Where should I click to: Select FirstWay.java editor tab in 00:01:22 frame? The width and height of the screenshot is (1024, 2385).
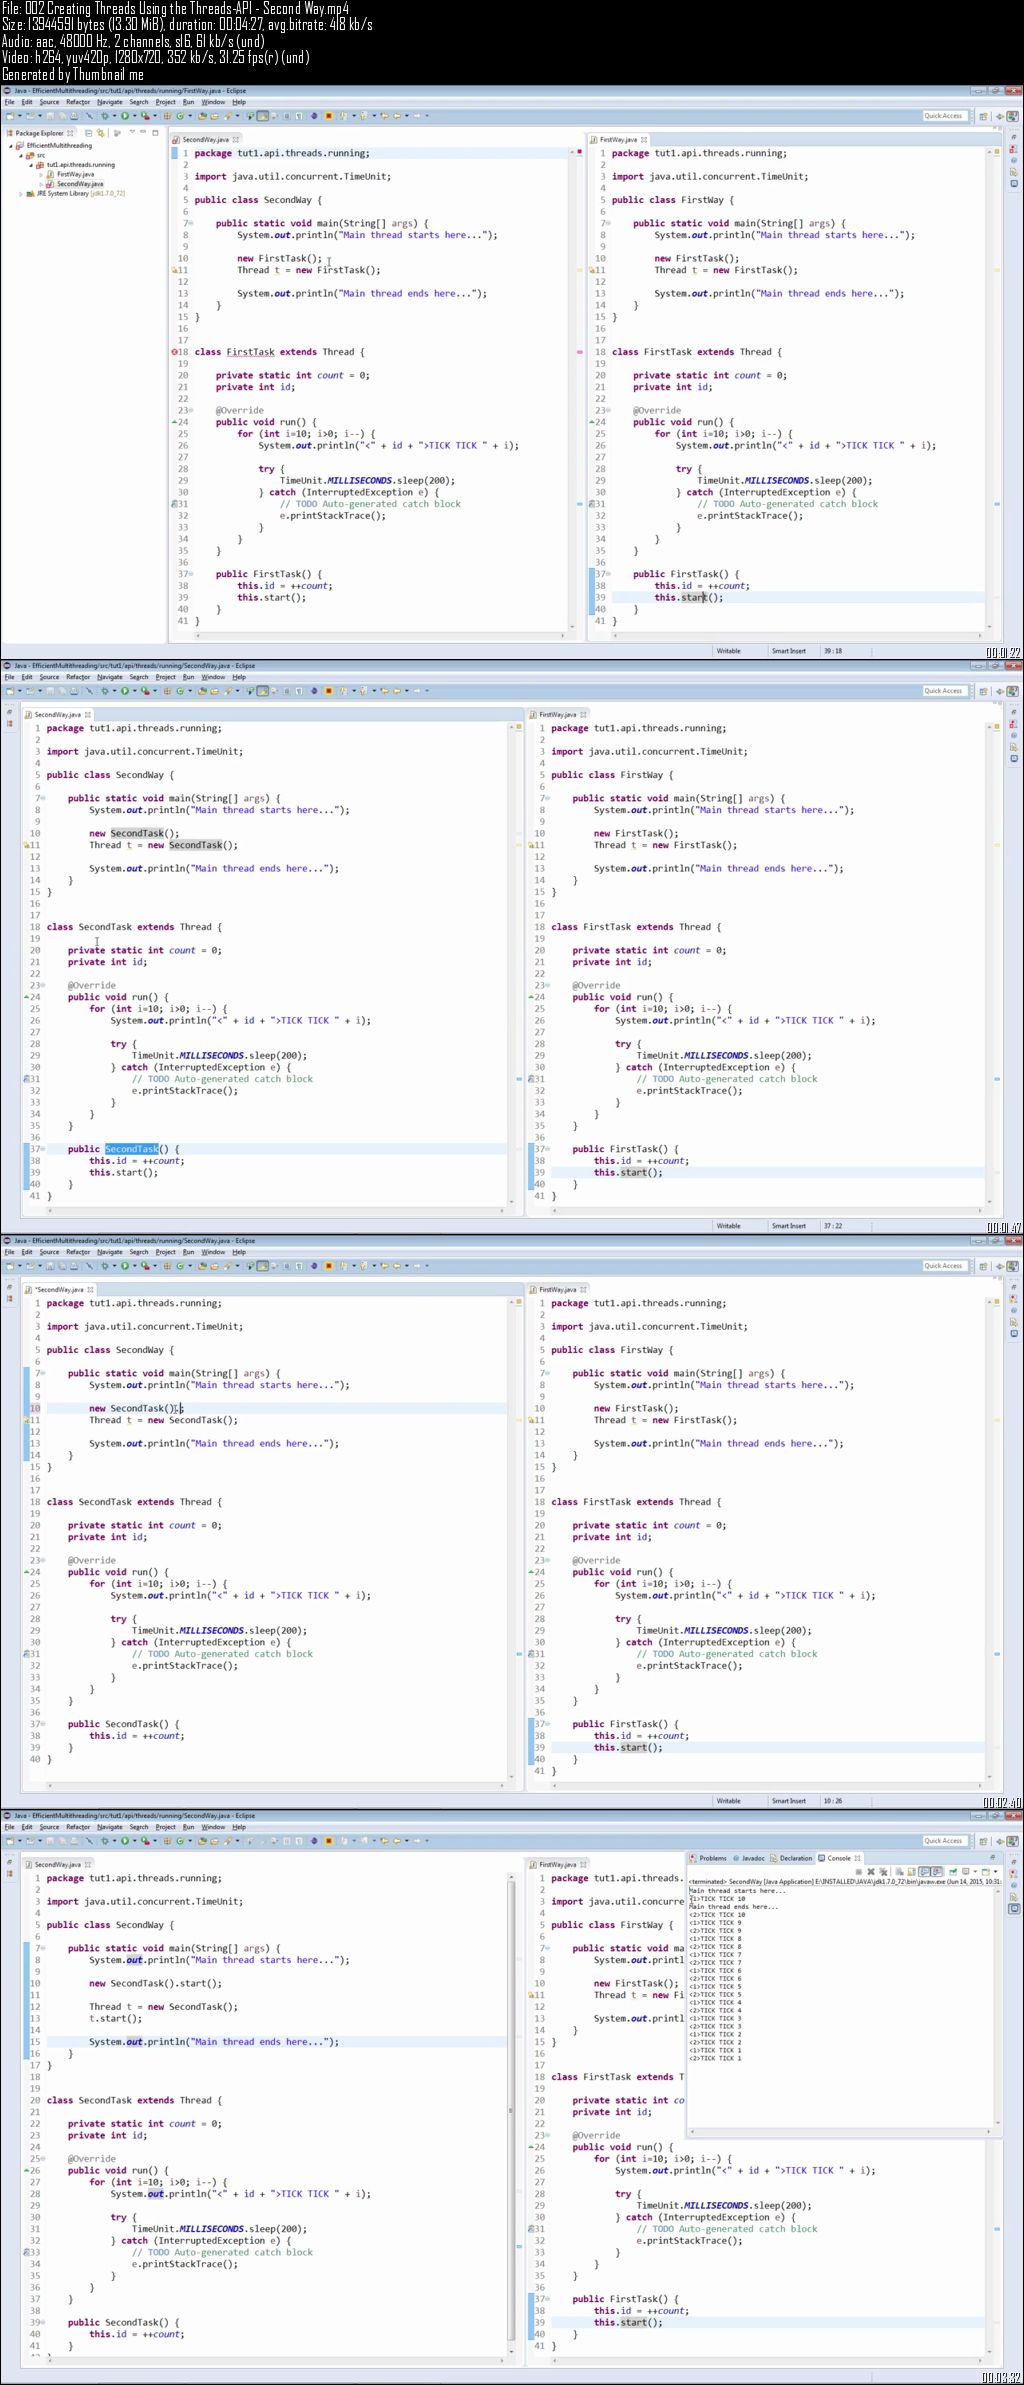[618, 140]
